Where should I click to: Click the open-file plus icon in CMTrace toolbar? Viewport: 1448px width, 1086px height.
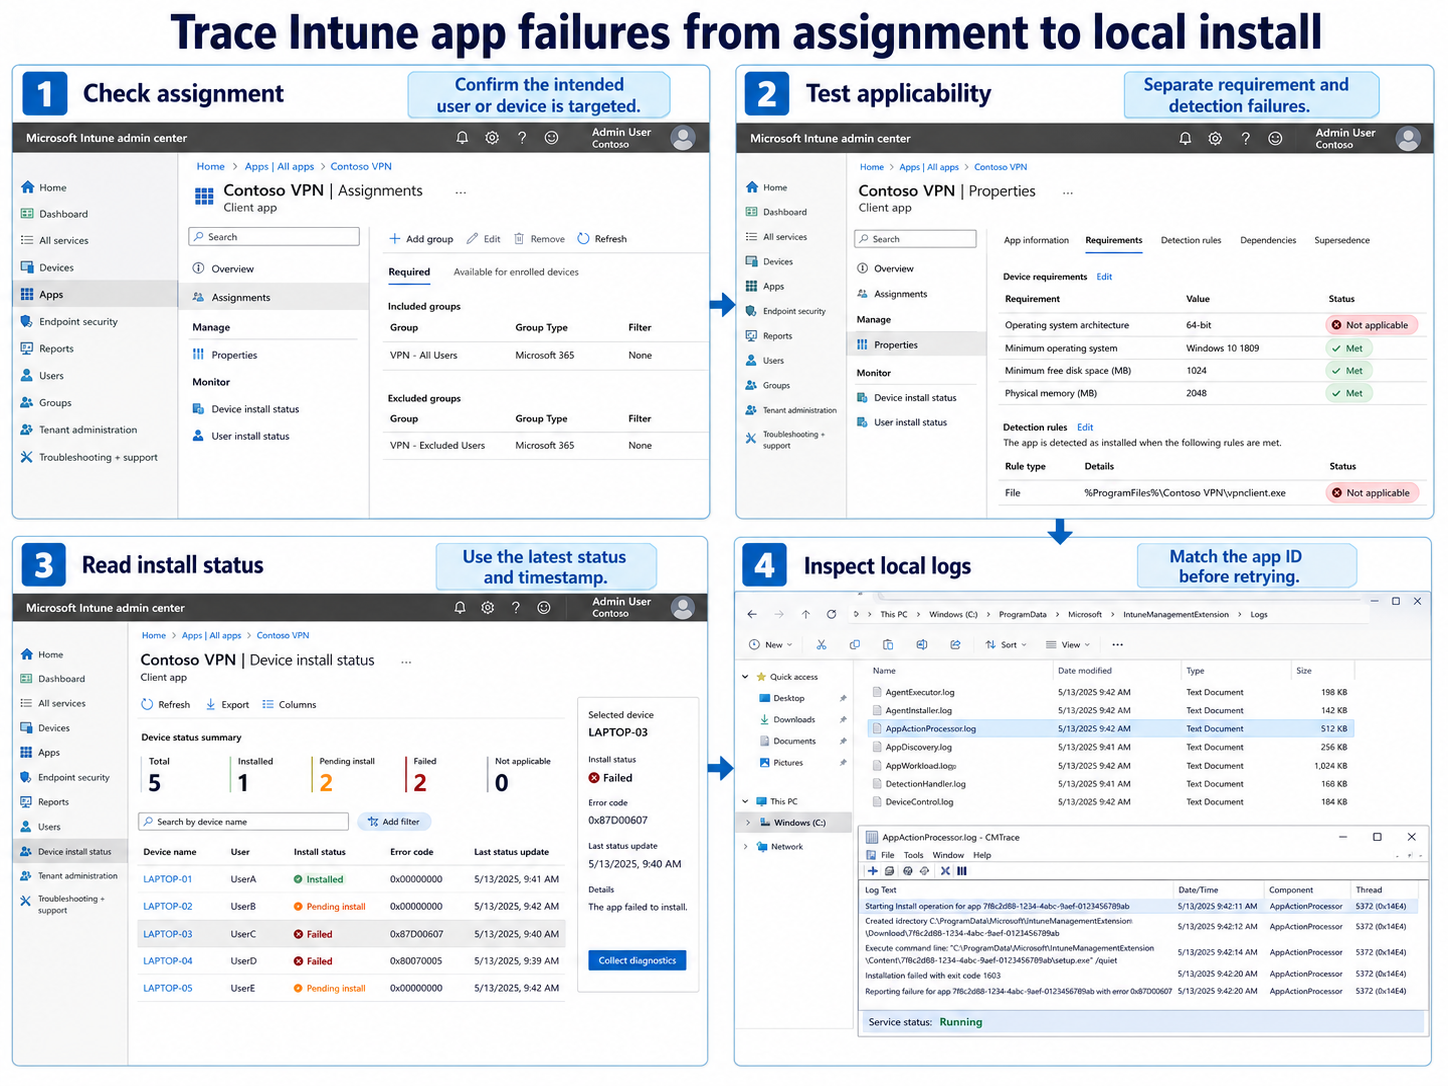[873, 871]
